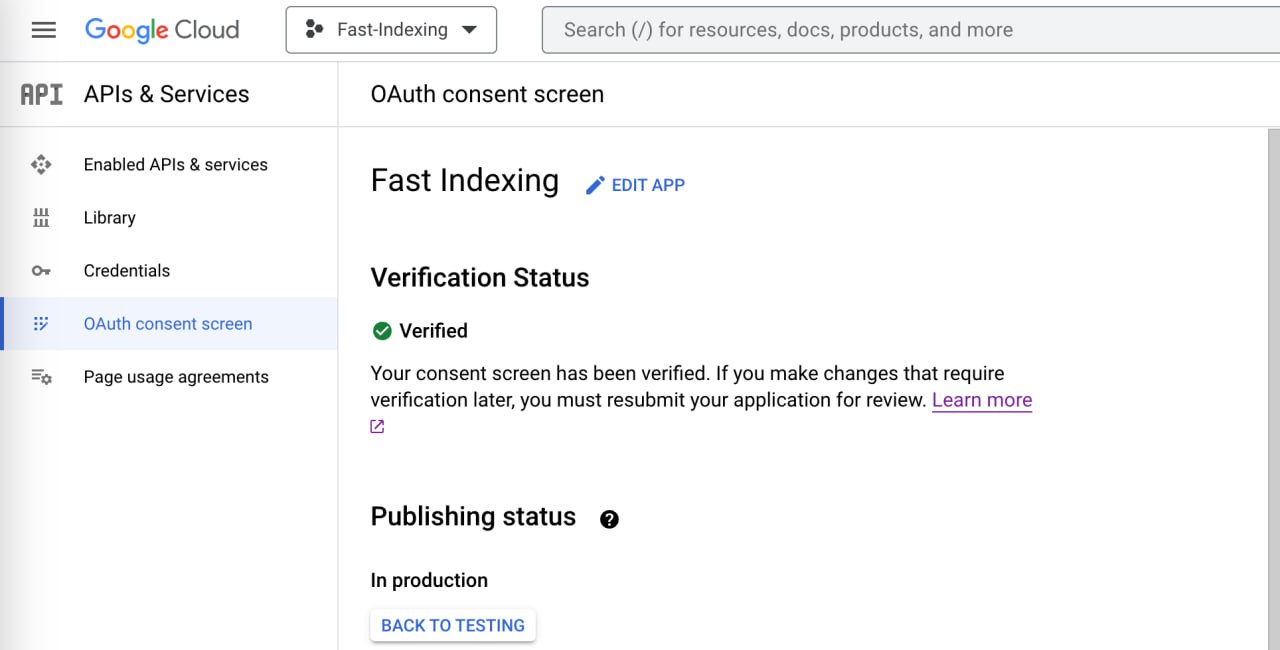Open the Learn more link
Viewport: 1280px width, 650px height.
click(982, 400)
